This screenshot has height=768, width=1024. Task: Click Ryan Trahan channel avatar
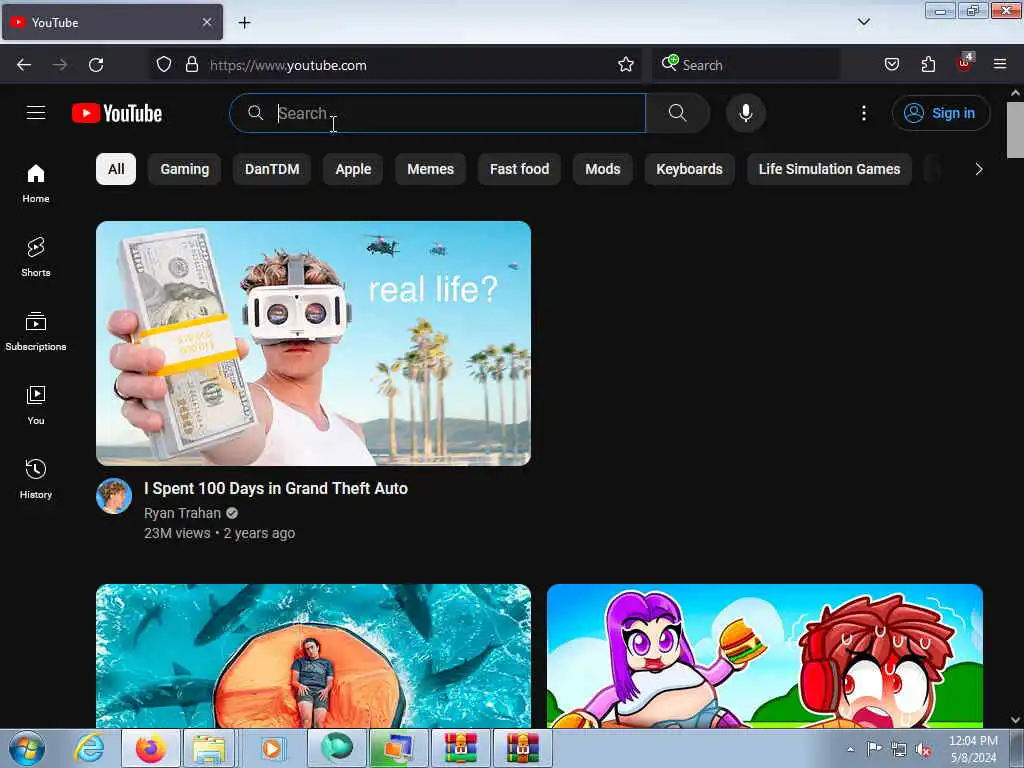point(114,496)
